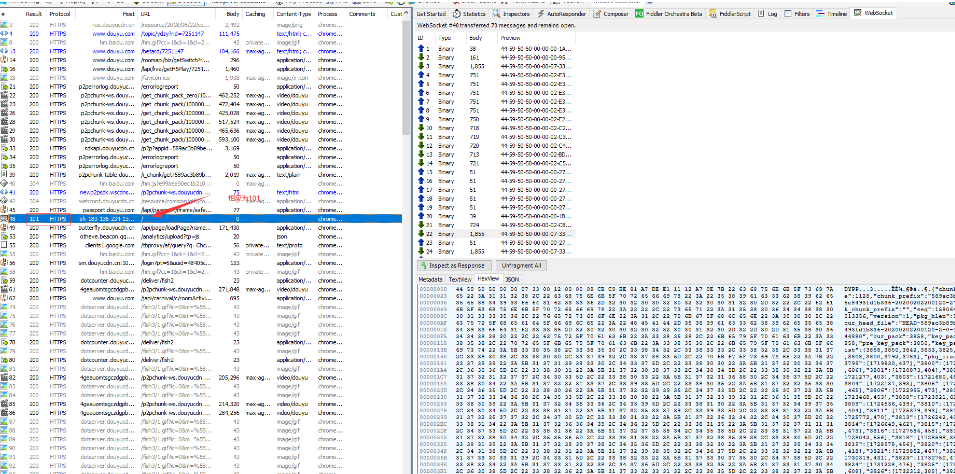Screen dimensions: 955x474
Task: Select the HexView tab
Action: tap(488, 278)
